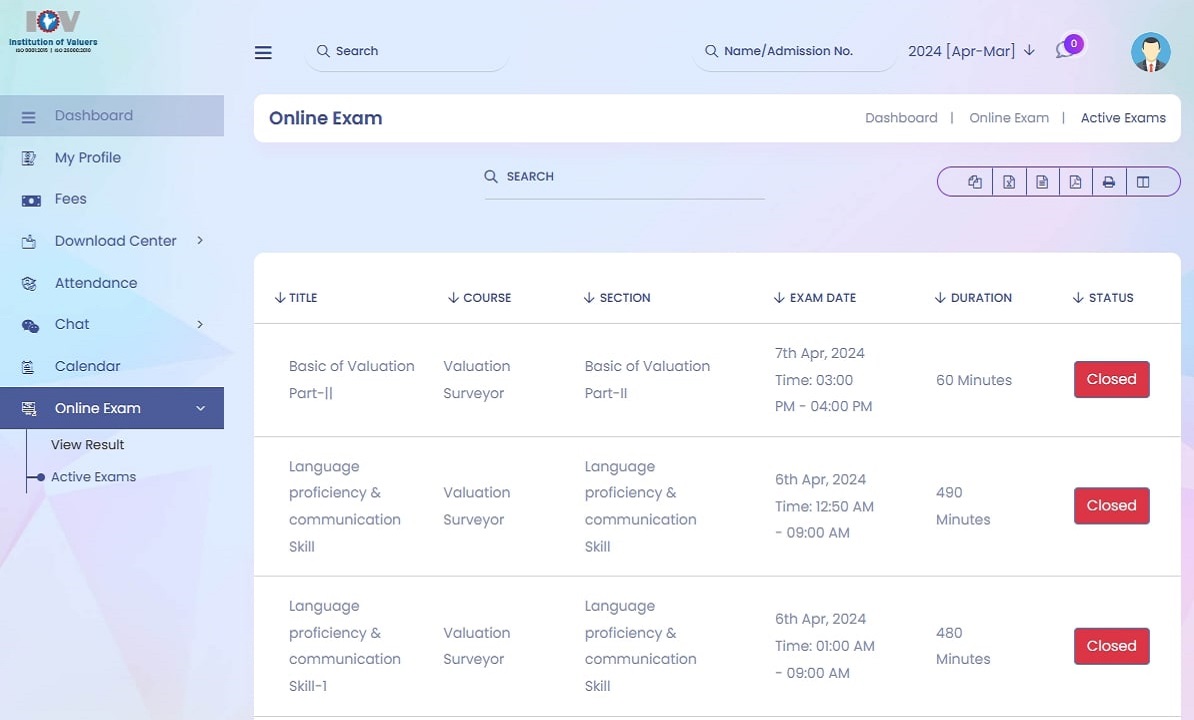Click the Chat bubbles sidebar icon
The width and height of the screenshot is (1194, 720).
(x=30, y=327)
